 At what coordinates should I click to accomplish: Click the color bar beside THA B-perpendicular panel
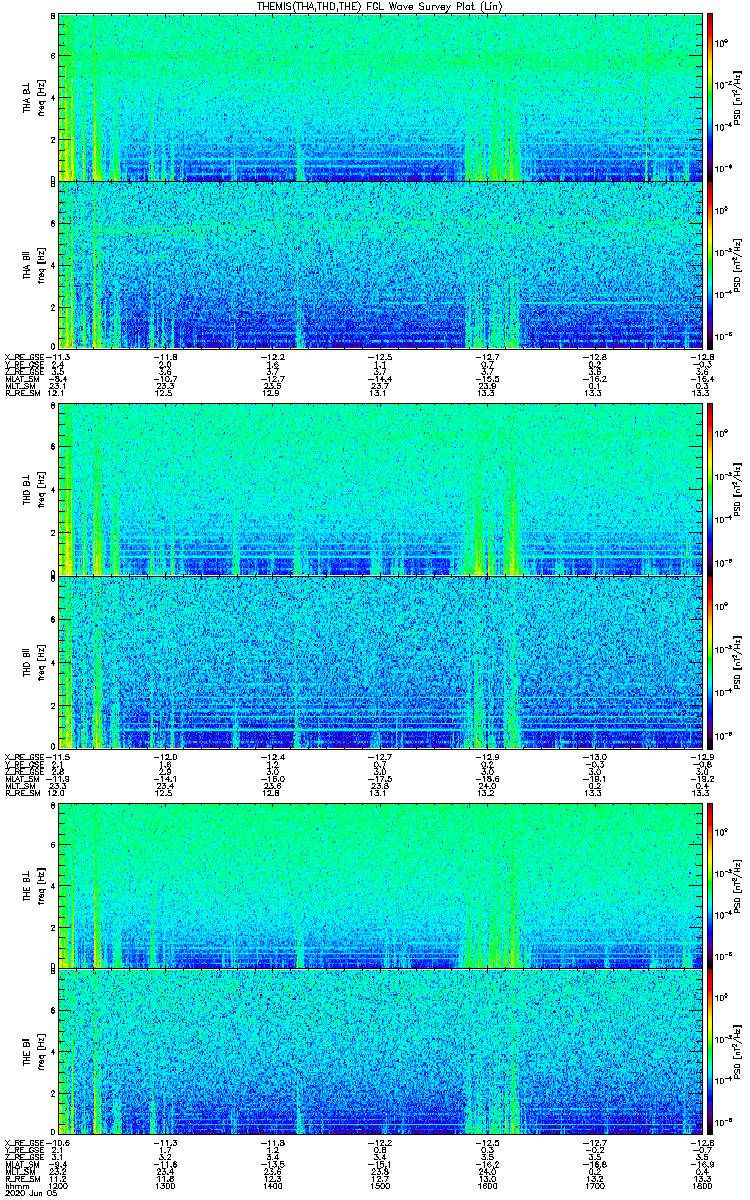tap(711, 98)
